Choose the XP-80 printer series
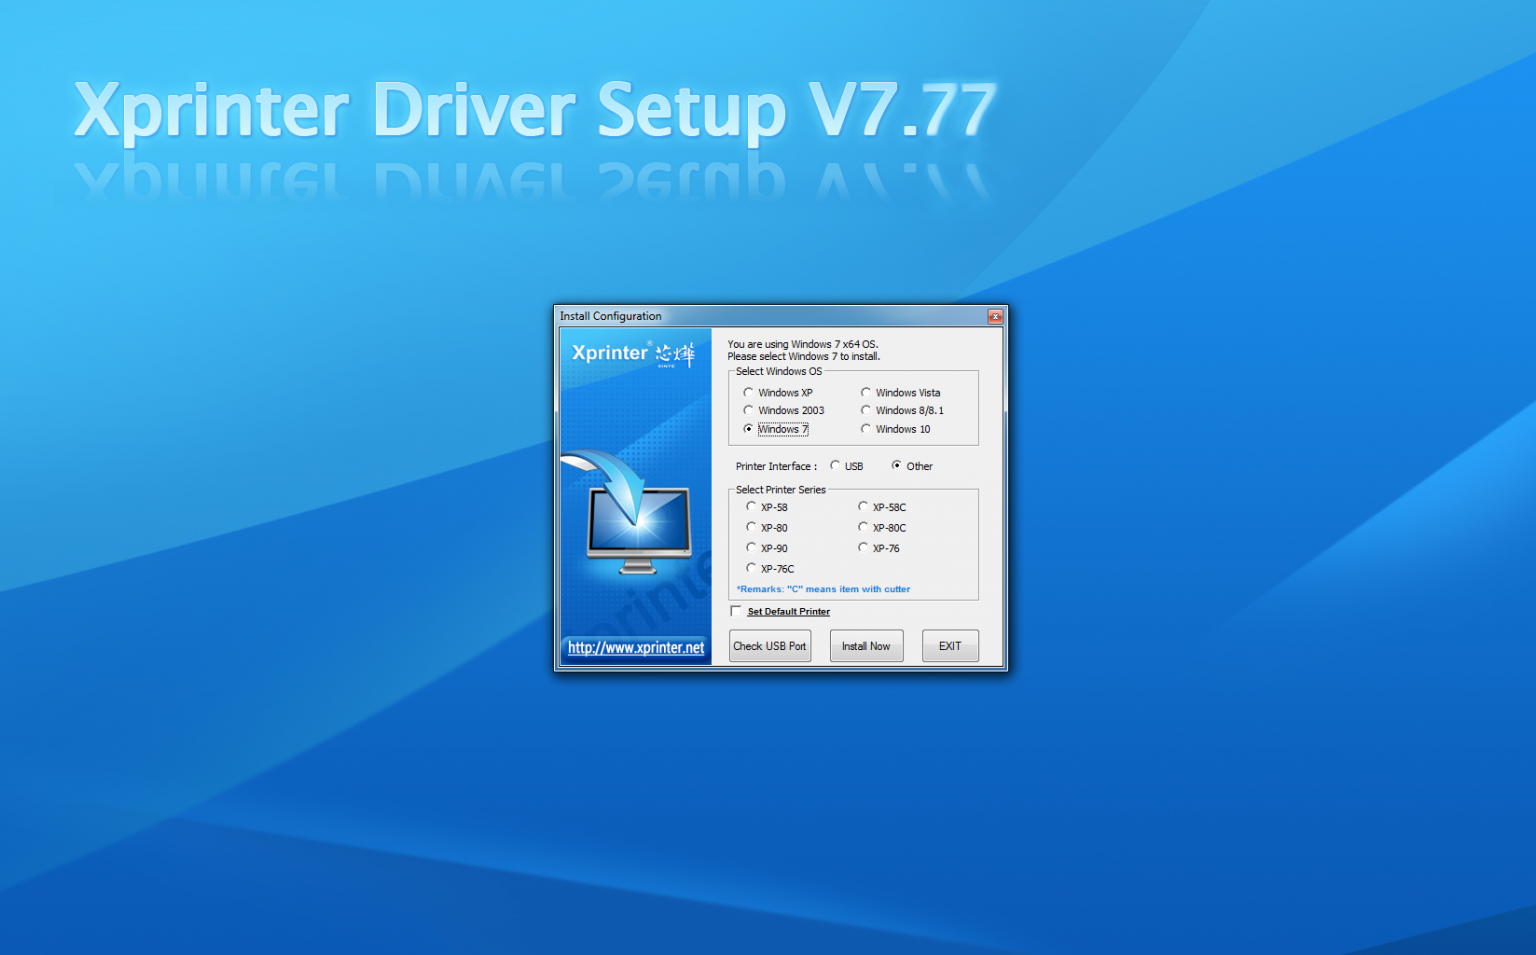Screen dimensions: 1536x955 [751, 527]
